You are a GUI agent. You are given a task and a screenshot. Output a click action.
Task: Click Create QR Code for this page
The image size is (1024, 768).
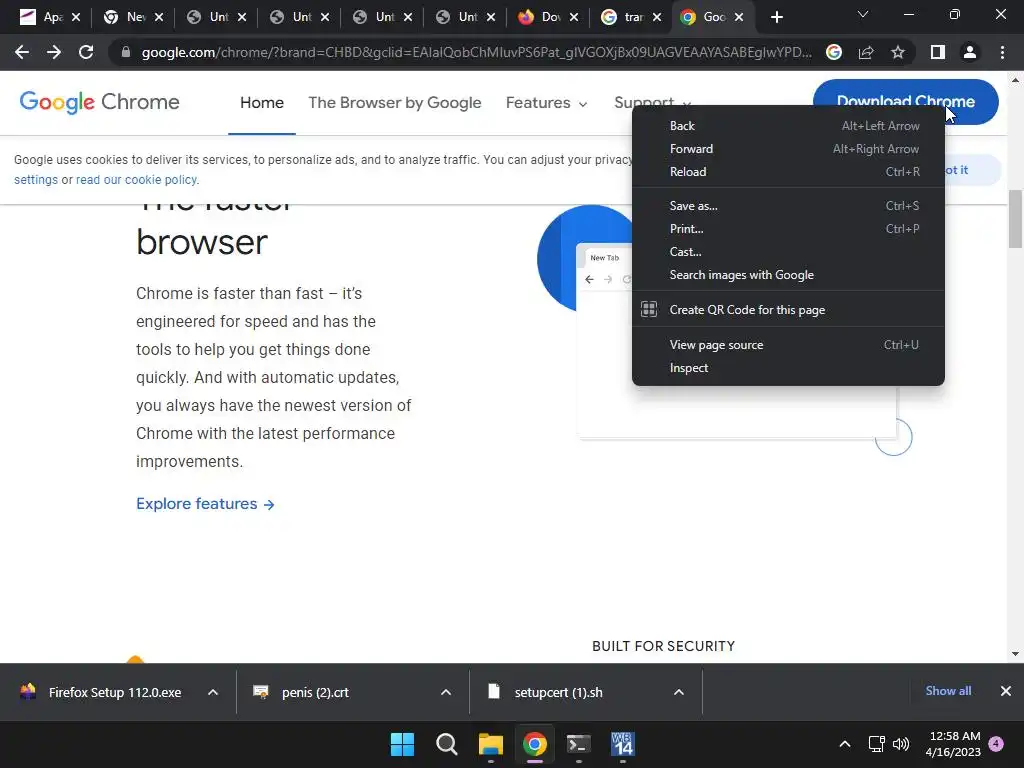point(788,310)
